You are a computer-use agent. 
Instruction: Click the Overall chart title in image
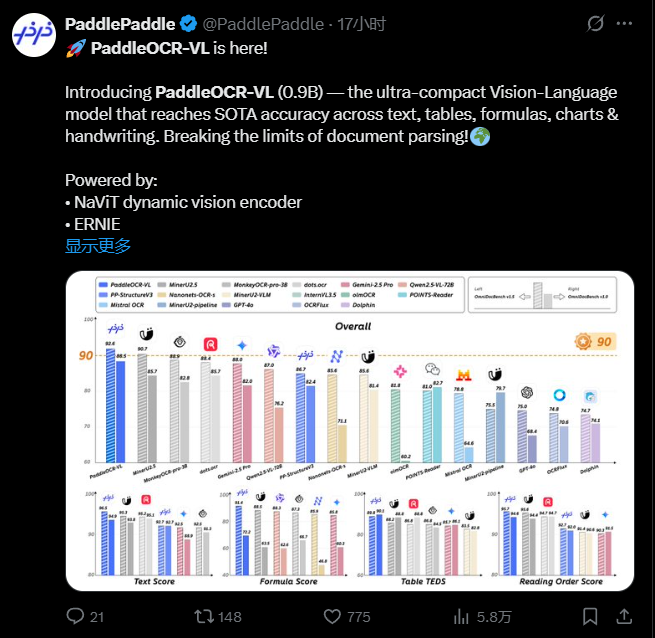(351, 326)
